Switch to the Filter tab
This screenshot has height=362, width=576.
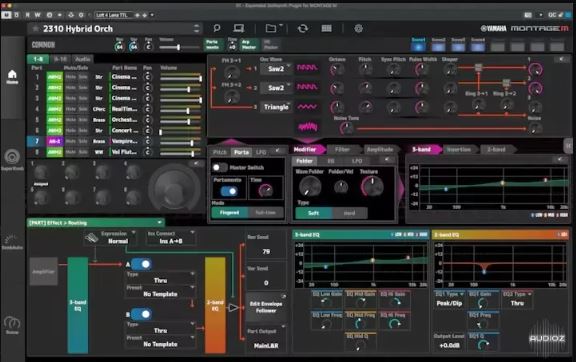(342, 149)
